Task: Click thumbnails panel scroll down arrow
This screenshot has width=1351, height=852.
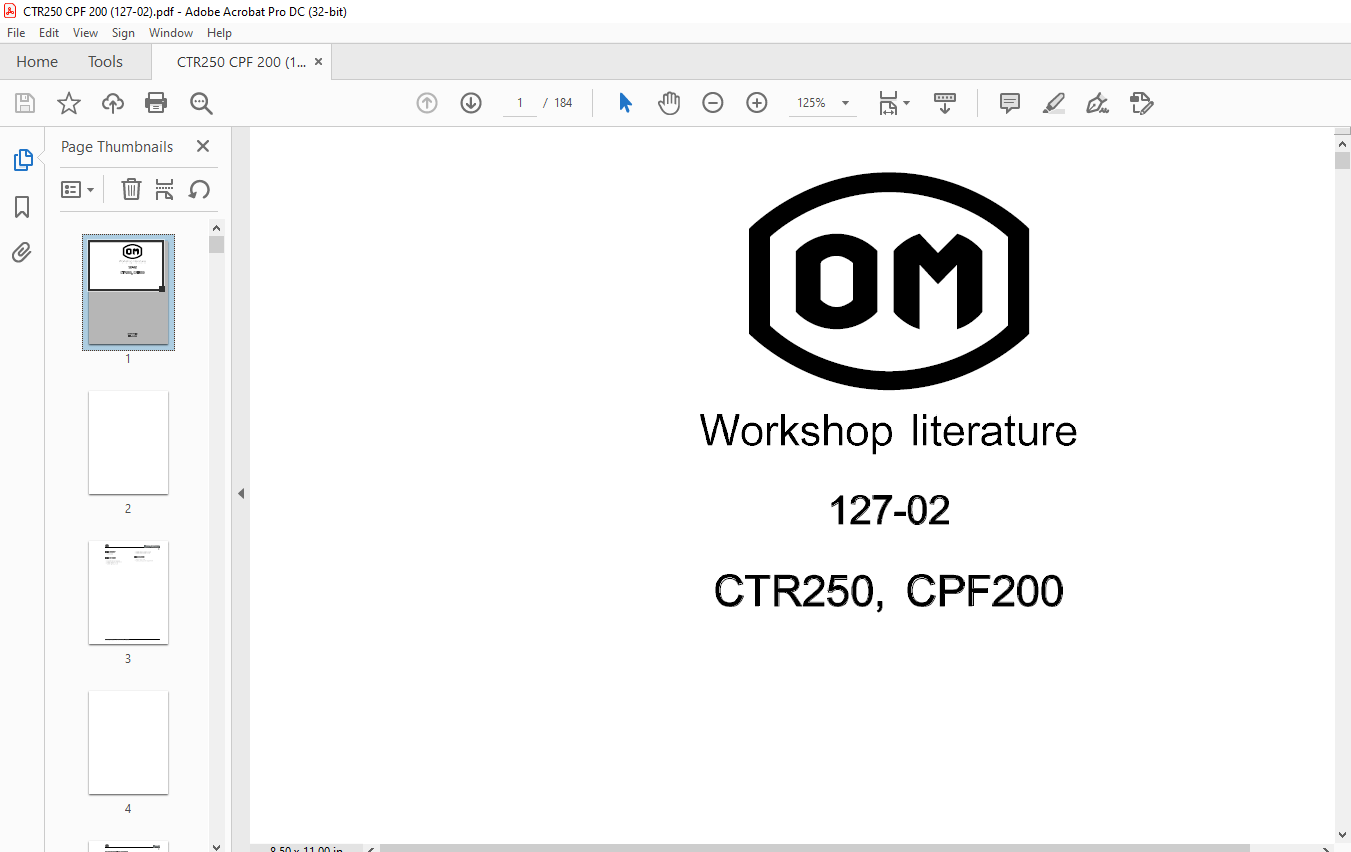Action: [x=217, y=846]
